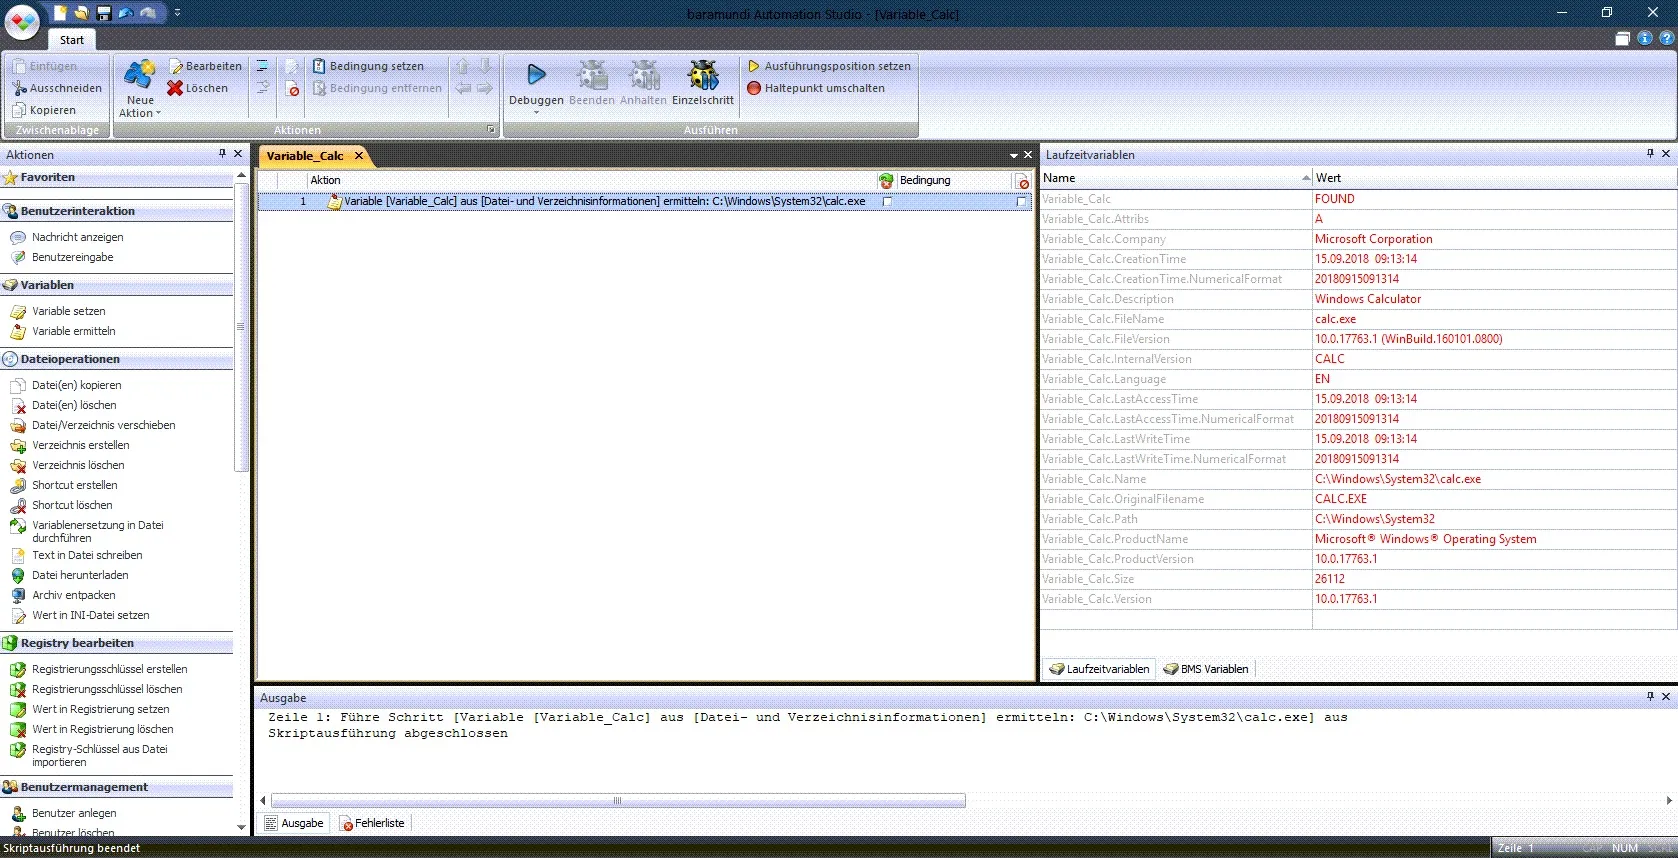Select Variable ermitteln action
The width and height of the screenshot is (1678, 858).
pos(73,331)
